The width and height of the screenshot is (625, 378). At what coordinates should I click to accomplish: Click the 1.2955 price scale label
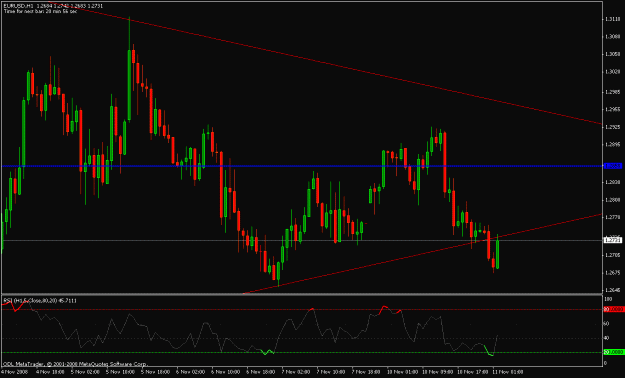point(612,109)
